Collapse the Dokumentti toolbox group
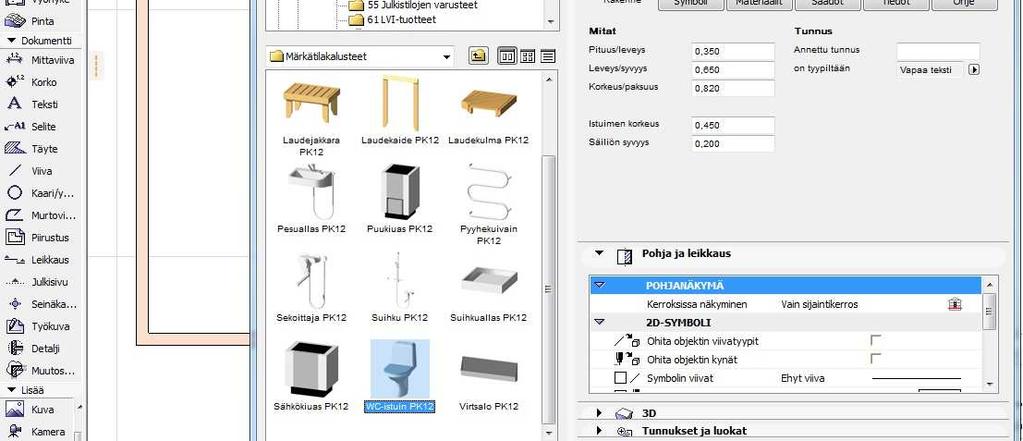The width and height of the screenshot is (1023, 441). (x=11, y=40)
